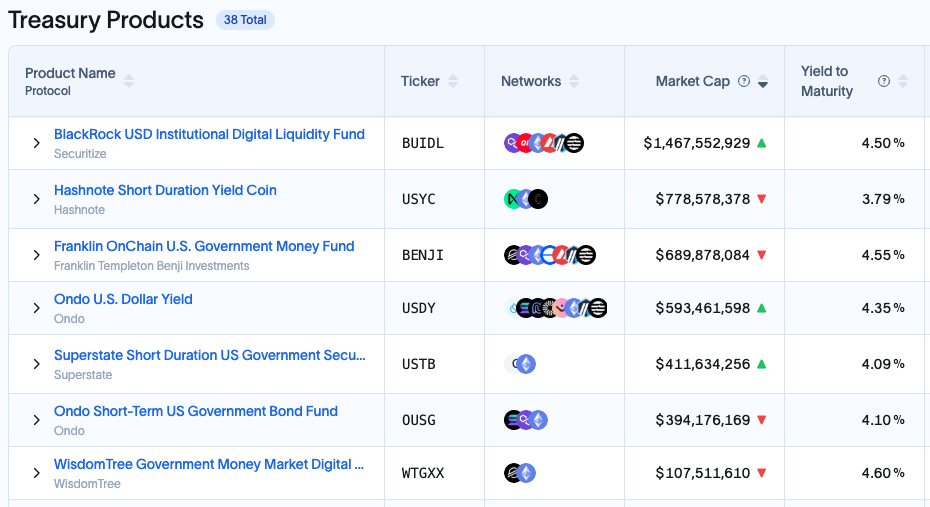930x507 pixels.
Task: Click the green up arrow beside $1,467,552,929
Action: 762,143
